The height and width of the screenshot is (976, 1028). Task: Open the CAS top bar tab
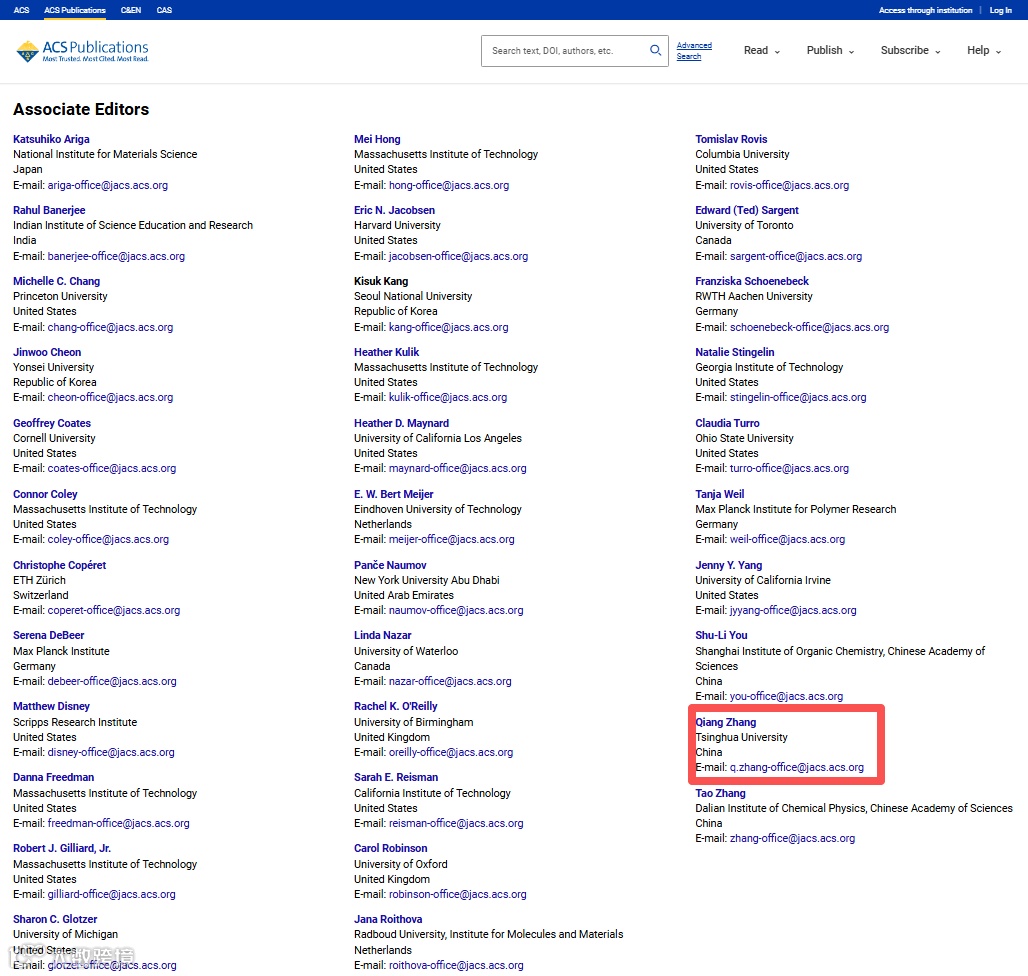(165, 10)
